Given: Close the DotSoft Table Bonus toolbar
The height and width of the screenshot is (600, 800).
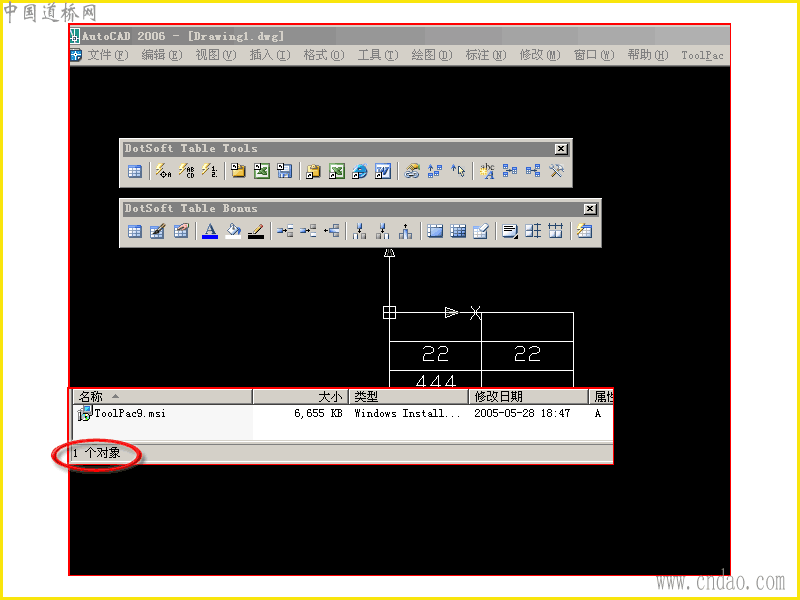Looking at the screenshot, I should (x=590, y=208).
